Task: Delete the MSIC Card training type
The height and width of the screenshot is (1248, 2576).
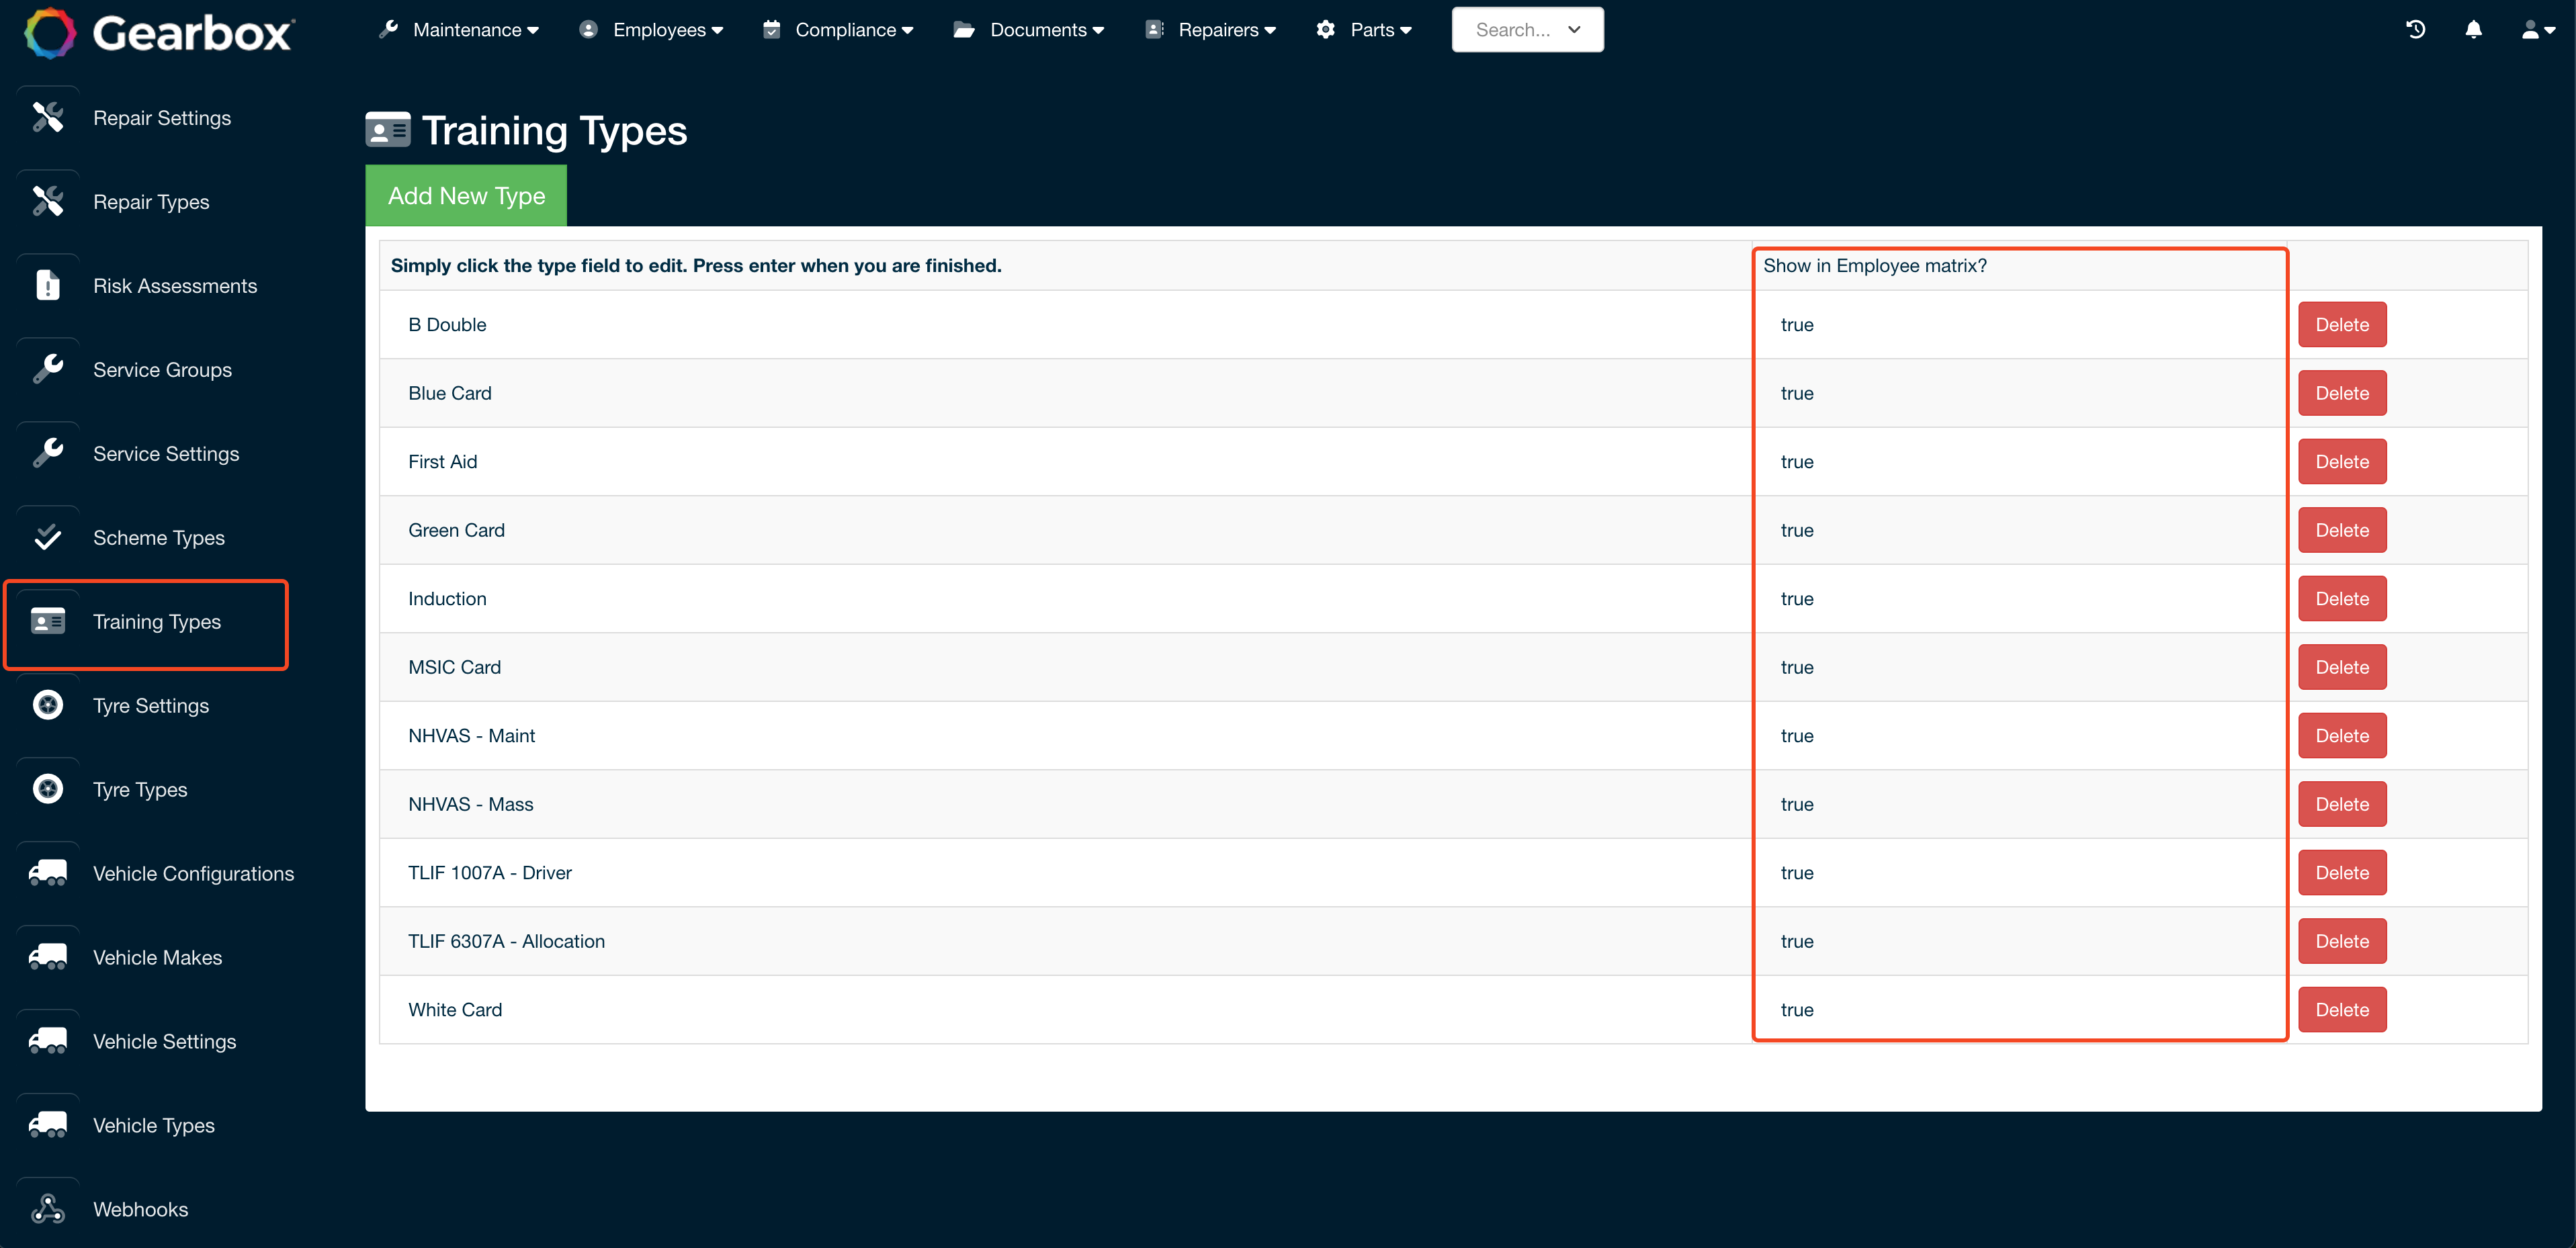Action: point(2342,666)
